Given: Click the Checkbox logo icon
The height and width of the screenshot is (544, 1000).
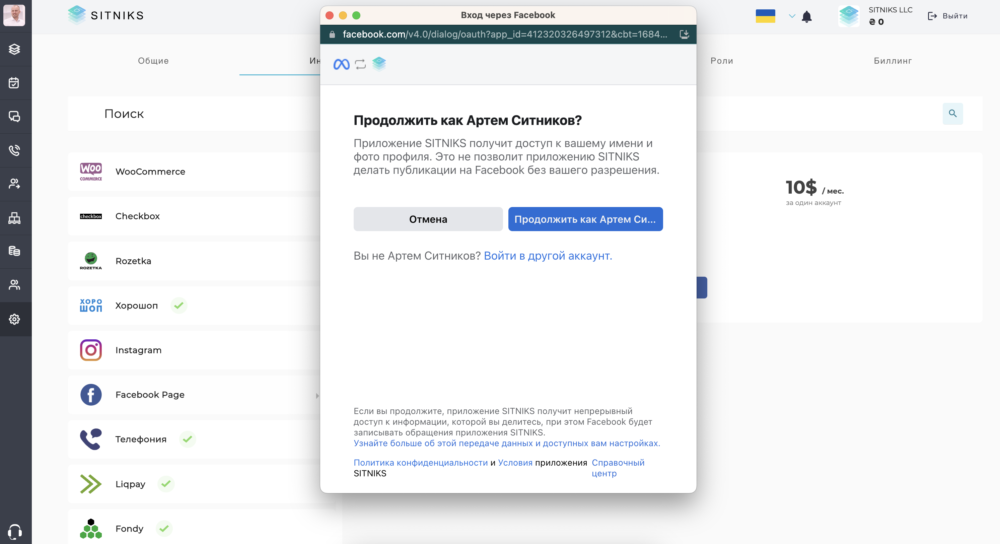Looking at the screenshot, I should pos(91,216).
